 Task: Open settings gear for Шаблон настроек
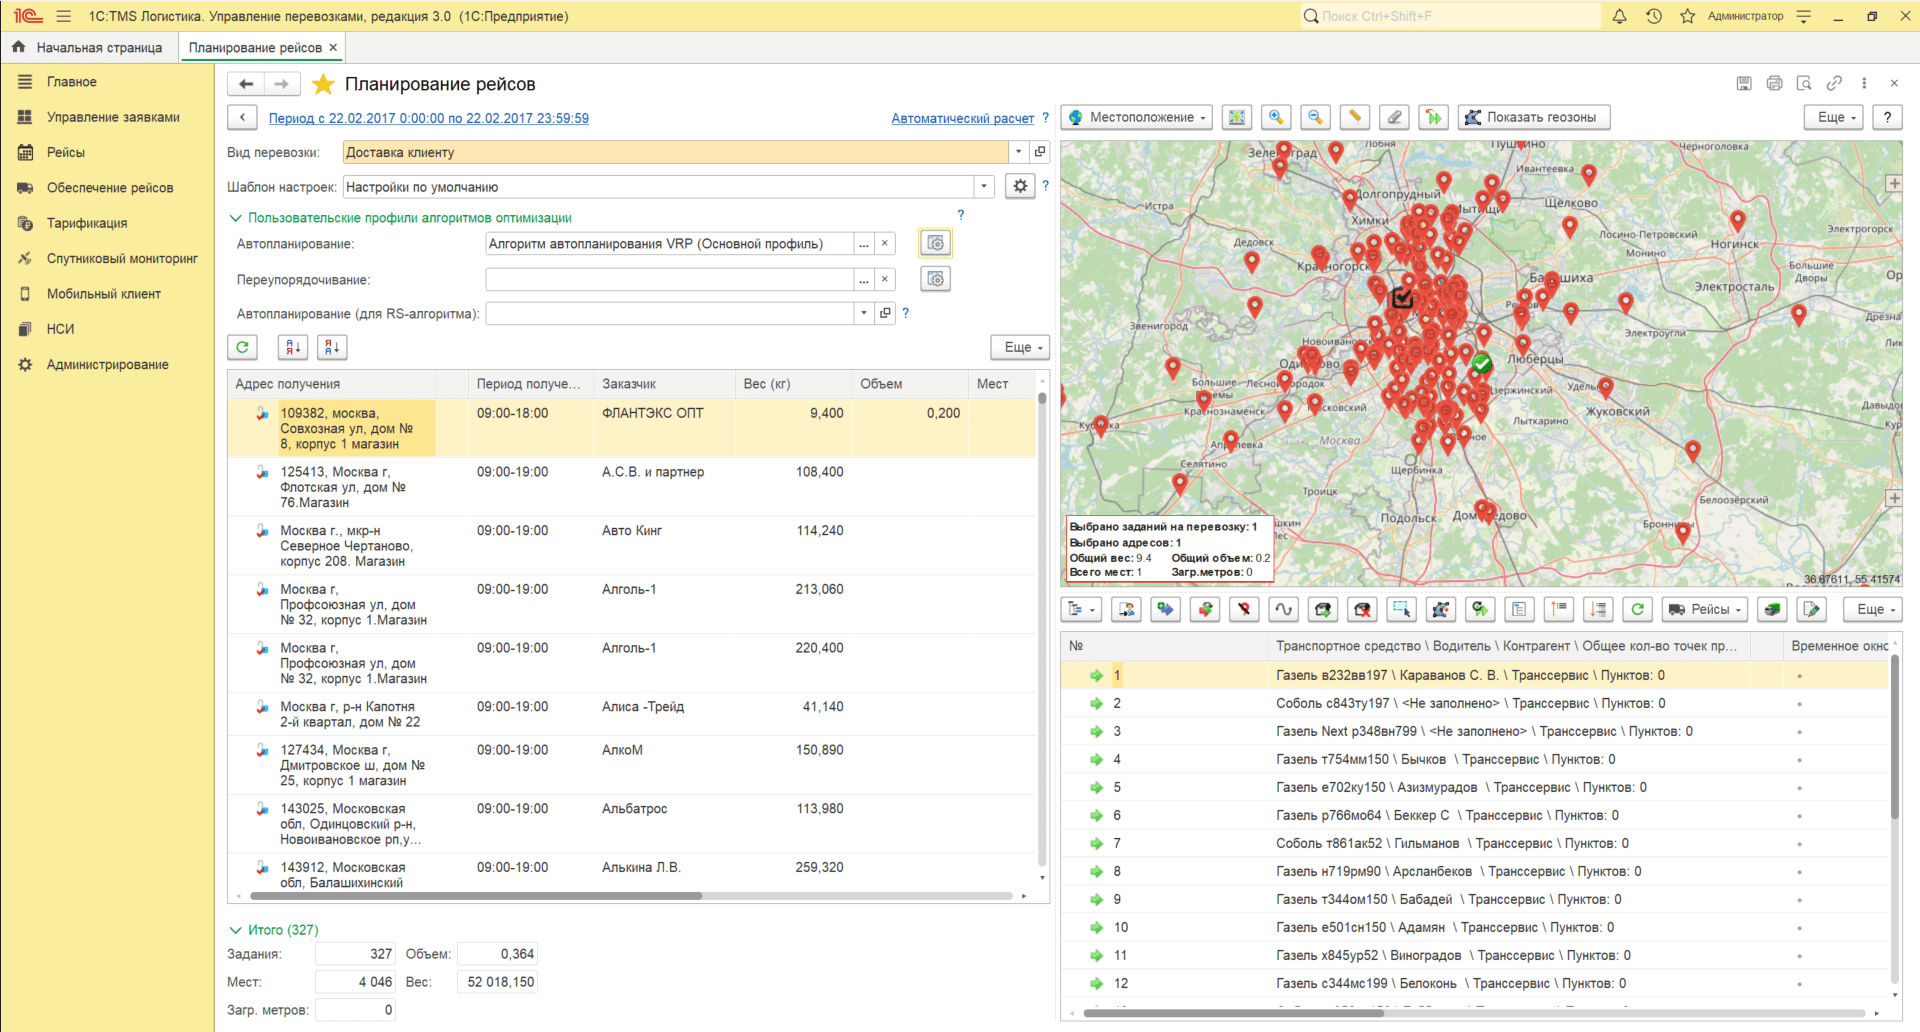point(1020,187)
